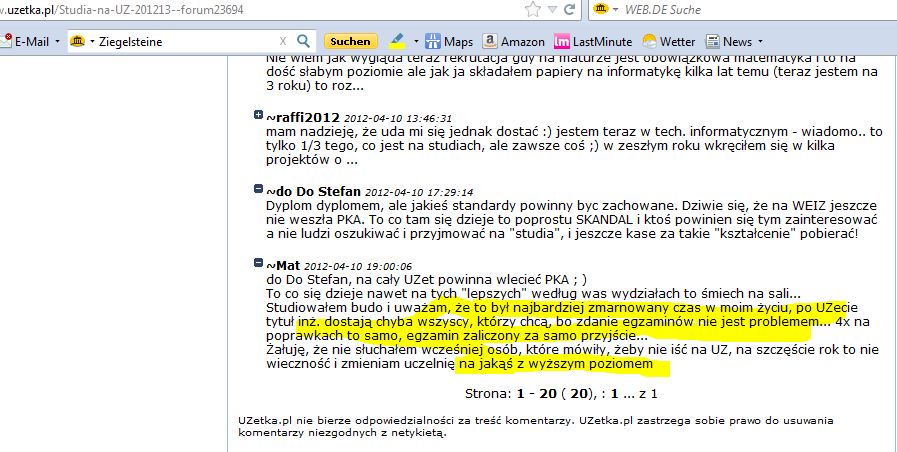The height and width of the screenshot is (452, 897).
Task: Open Maps from the toolbar
Action: pyautogui.click(x=449, y=42)
